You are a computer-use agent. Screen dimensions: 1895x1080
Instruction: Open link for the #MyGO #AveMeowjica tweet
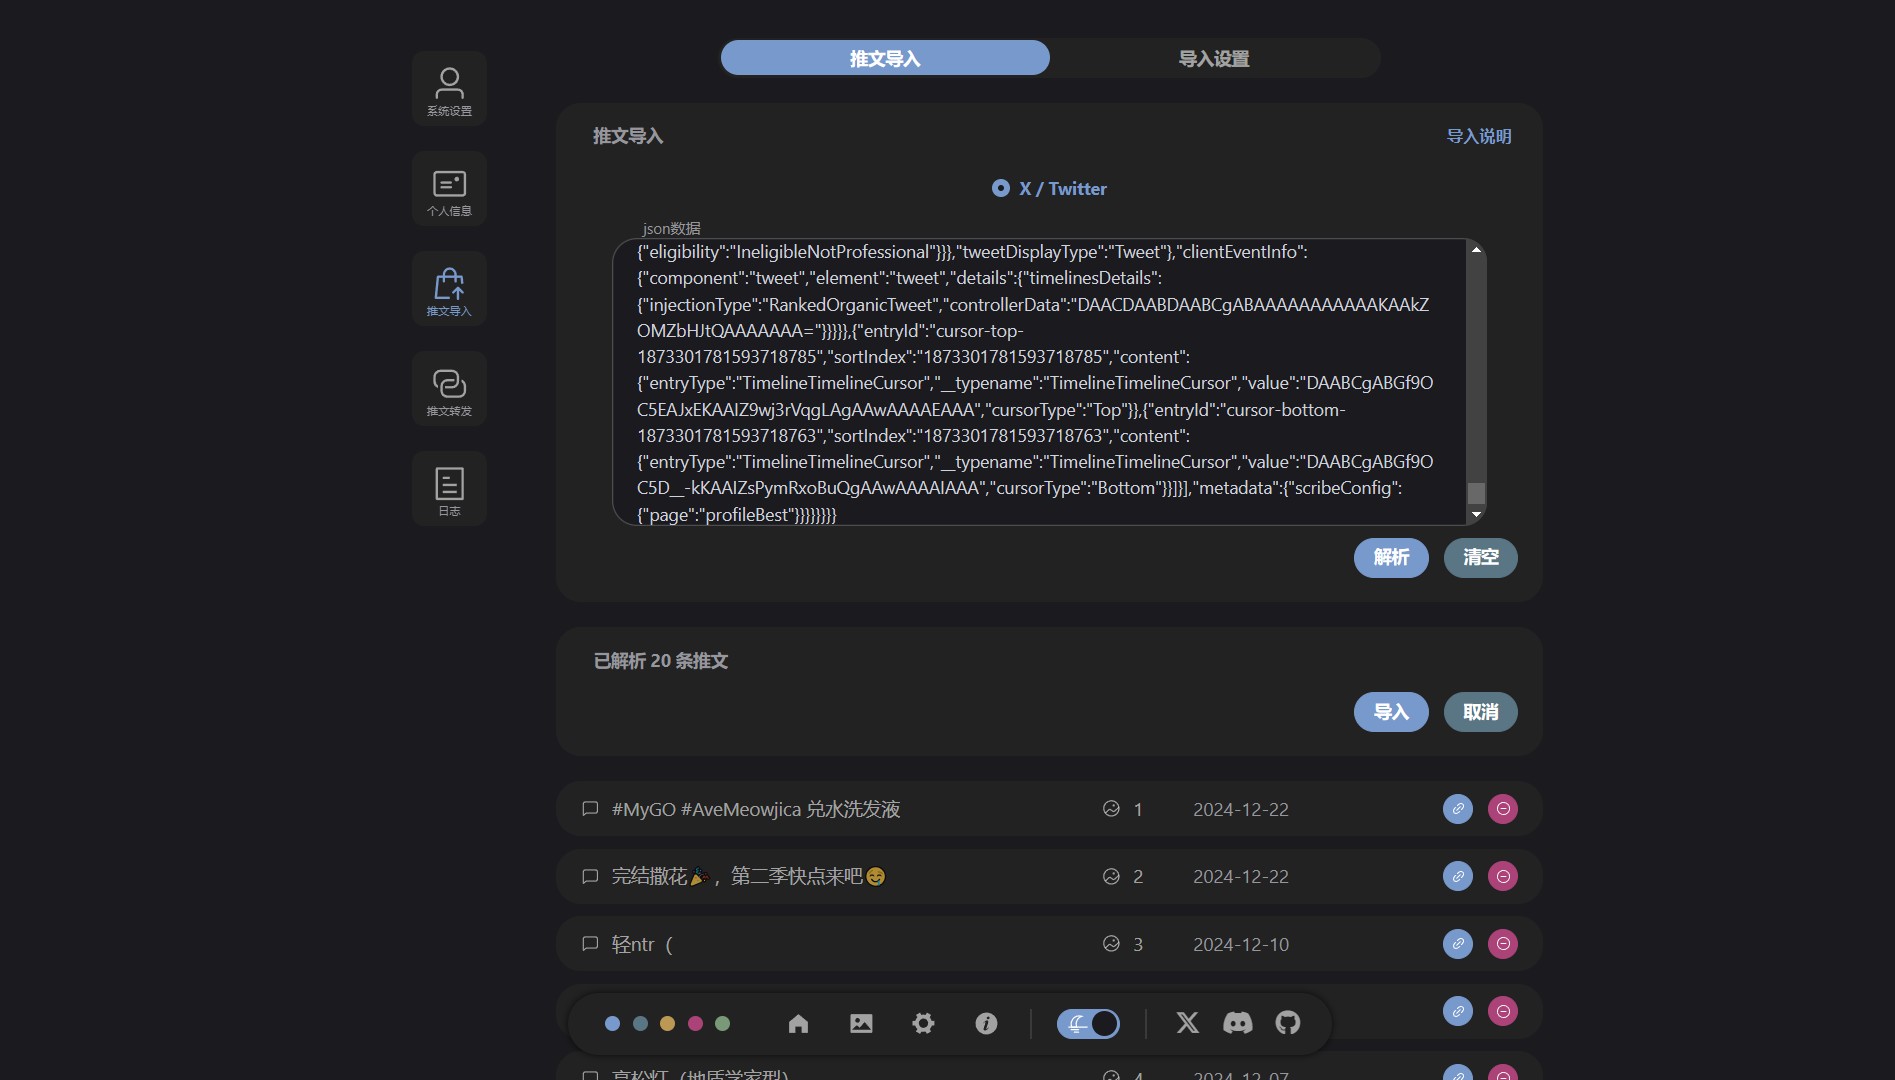[x=1457, y=809]
